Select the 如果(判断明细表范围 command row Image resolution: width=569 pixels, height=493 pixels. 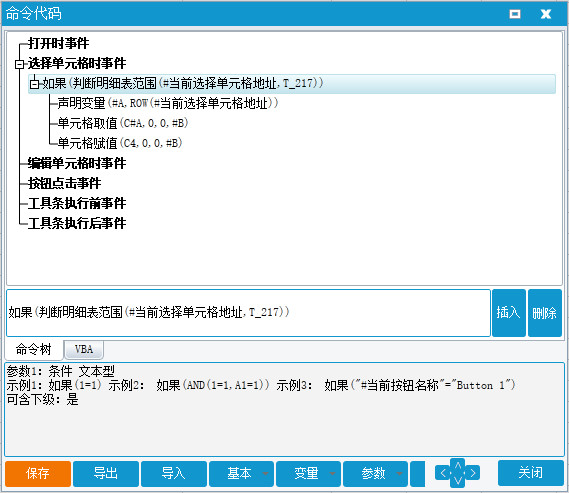pos(292,84)
